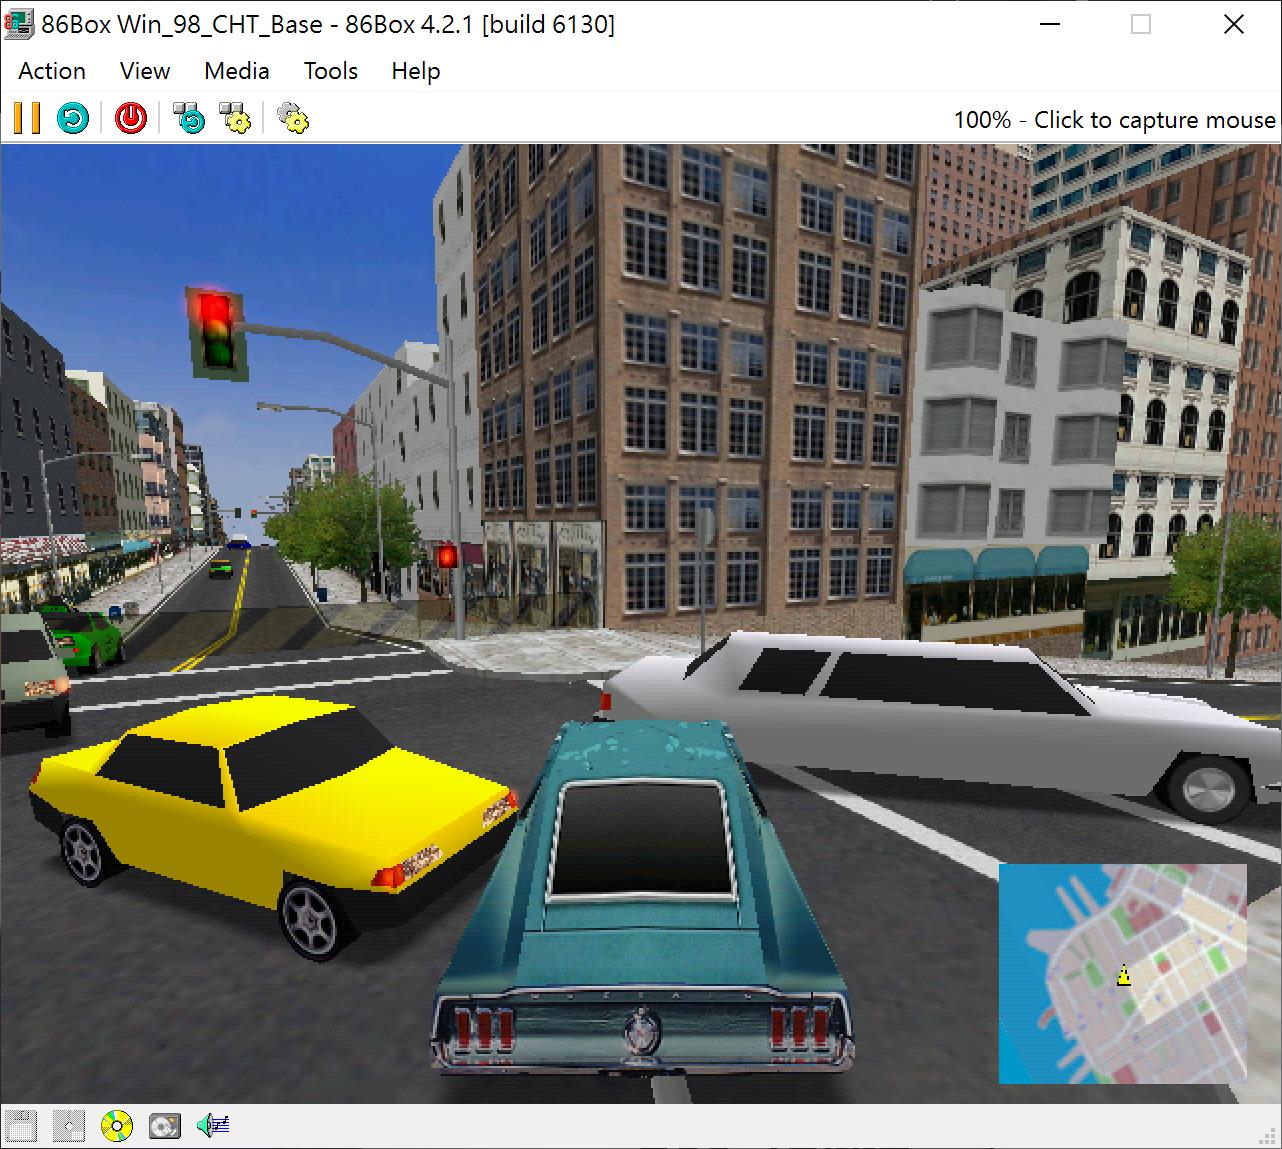This screenshot has height=1149, width=1282.
Task: Pause the emulation with the orange pause icon
Action: [27, 118]
